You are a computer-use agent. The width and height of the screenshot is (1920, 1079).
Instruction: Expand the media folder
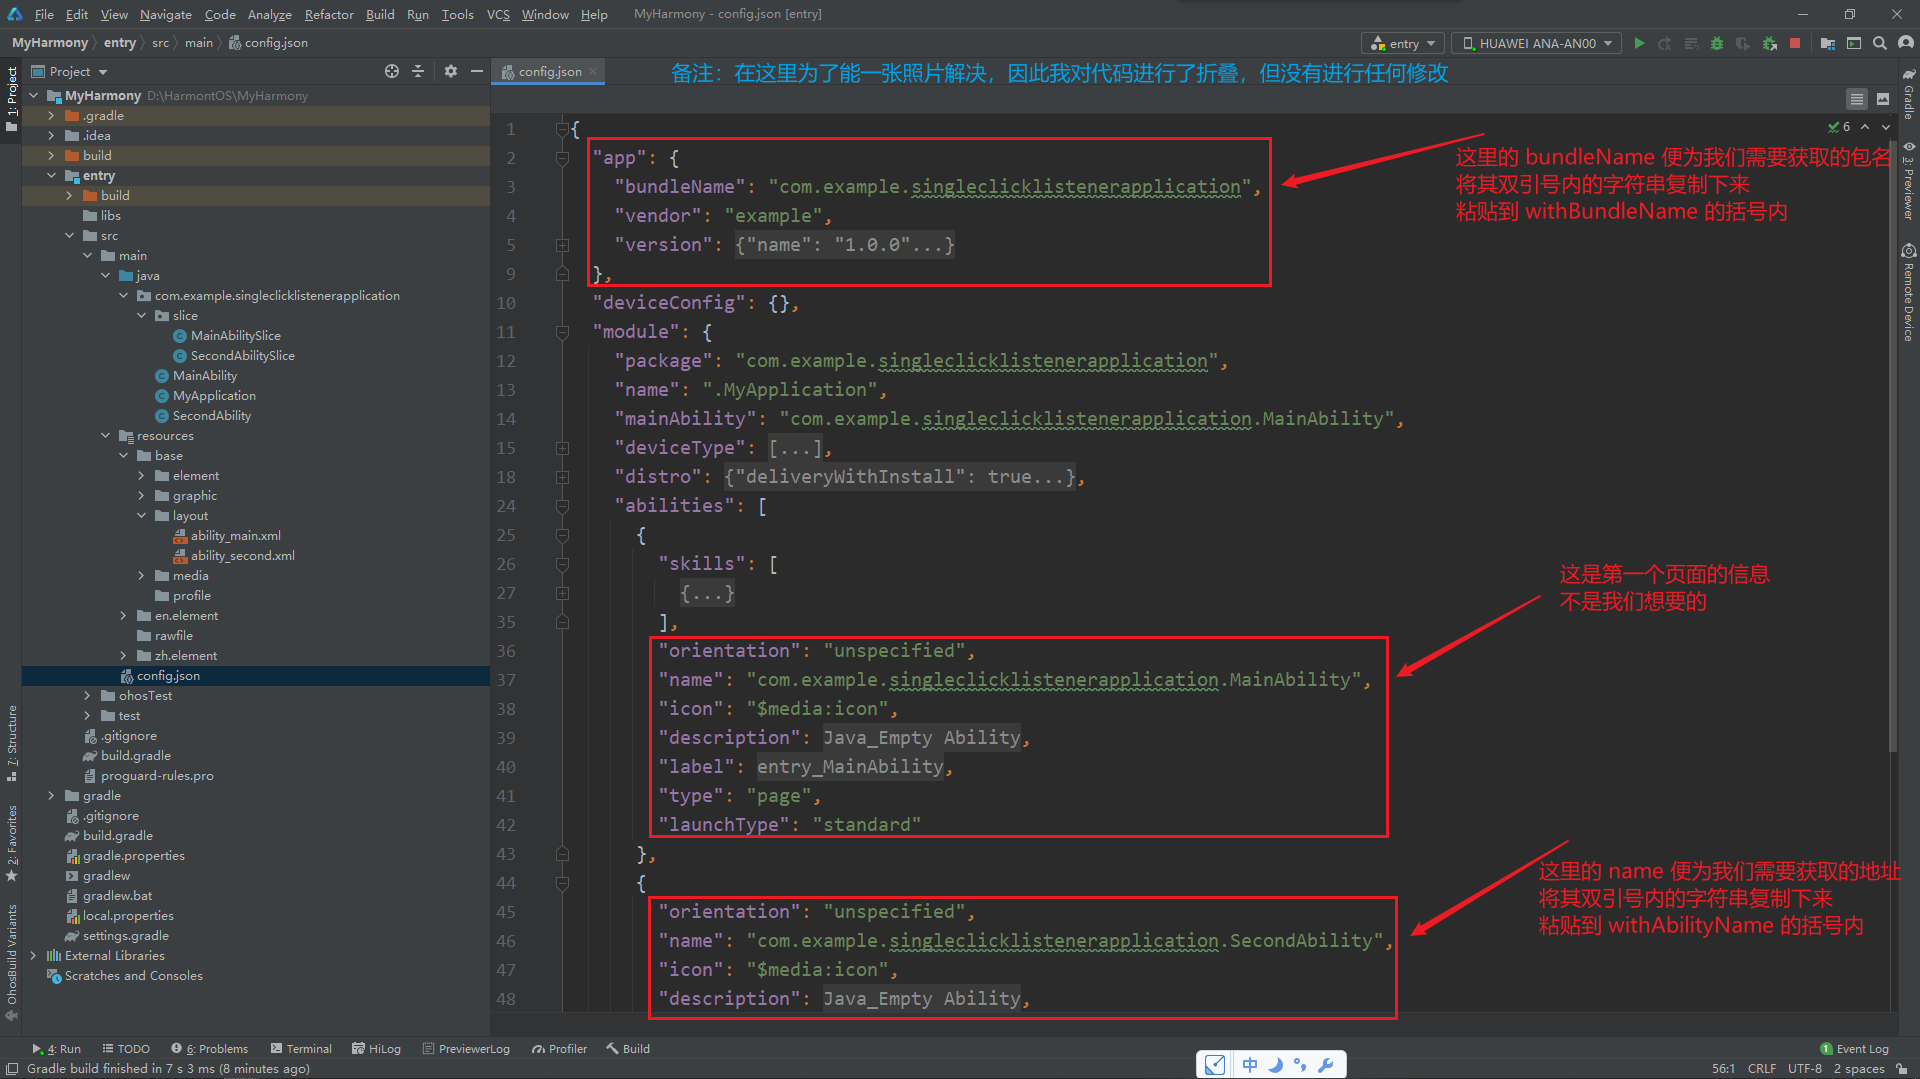coord(141,576)
